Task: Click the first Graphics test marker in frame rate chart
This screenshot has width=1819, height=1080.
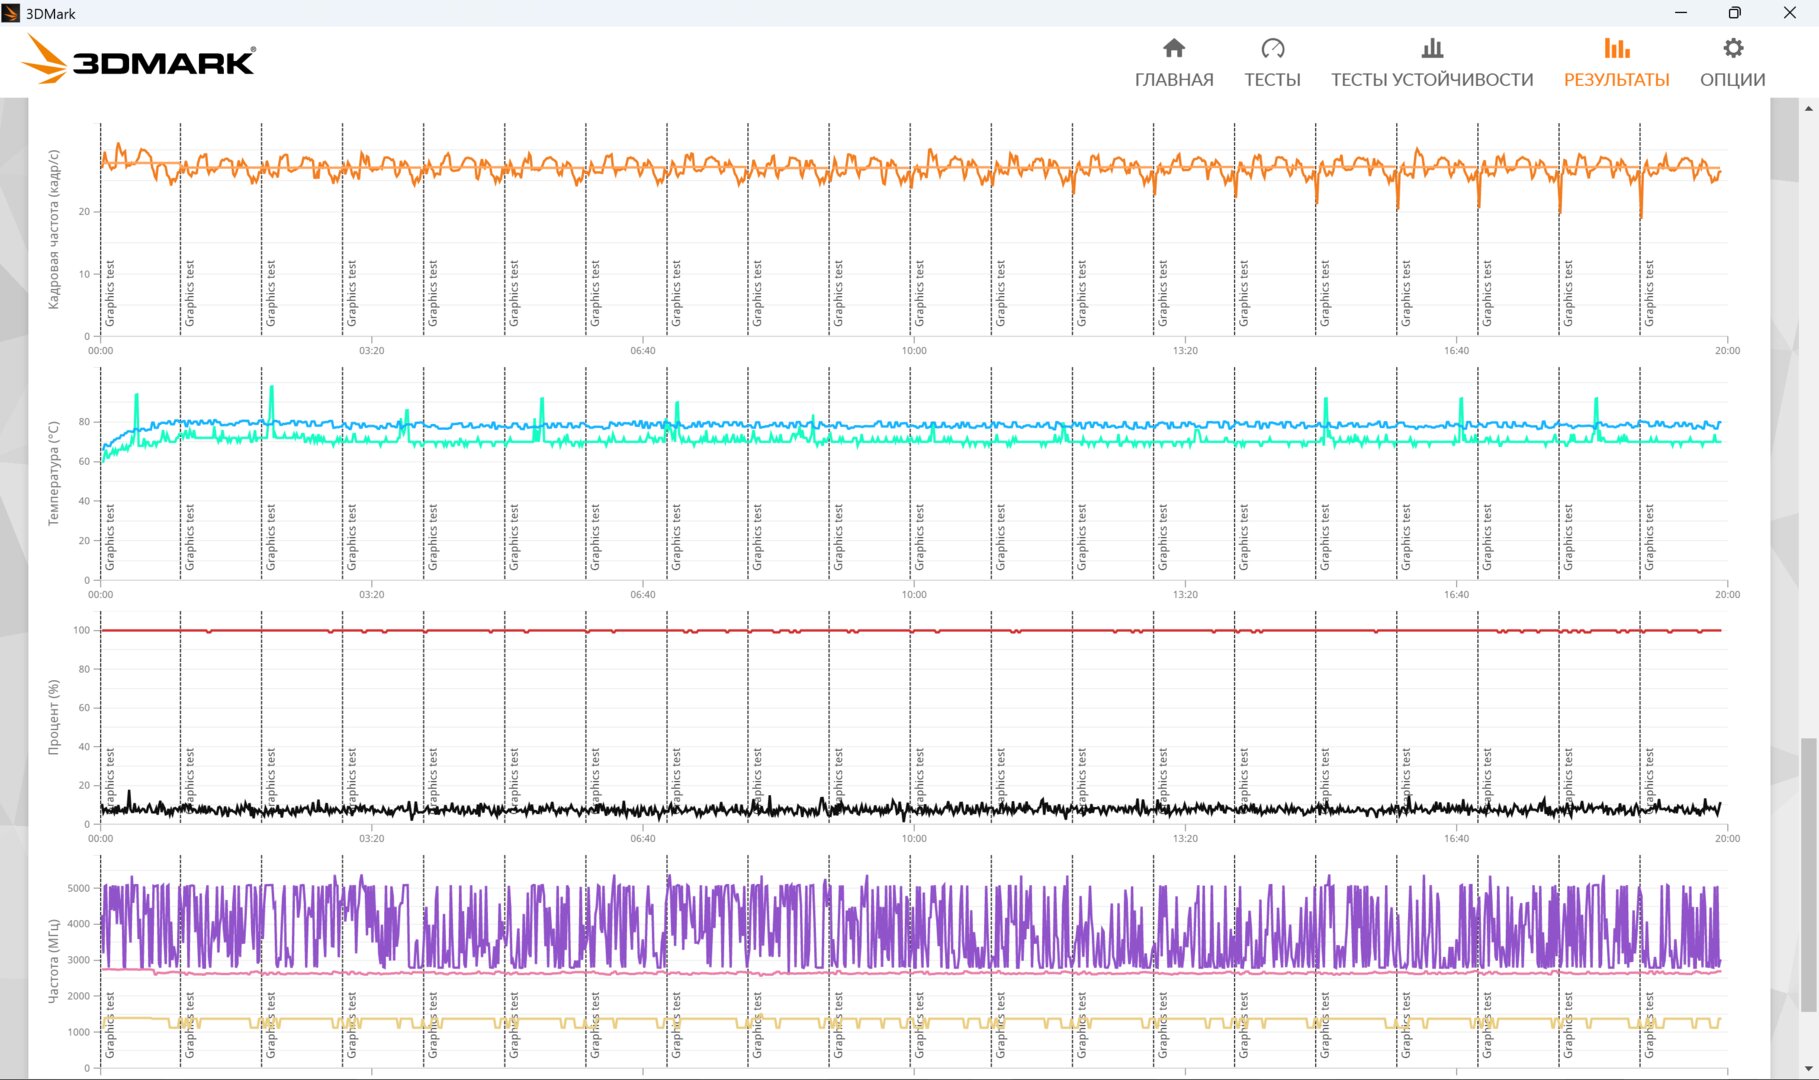Action: coord(110,293)
